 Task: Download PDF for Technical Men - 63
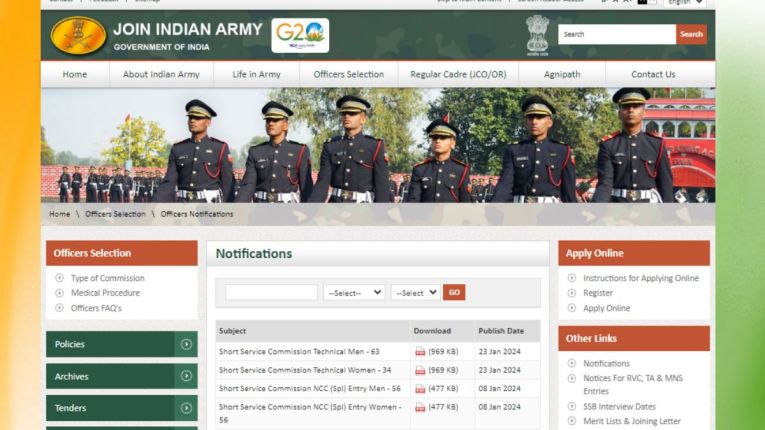tap(420, 351)
